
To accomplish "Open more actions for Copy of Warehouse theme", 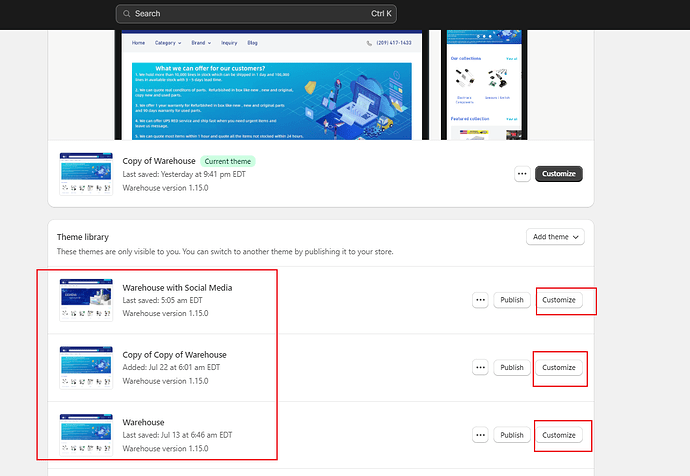I will [x=522, y=174].
